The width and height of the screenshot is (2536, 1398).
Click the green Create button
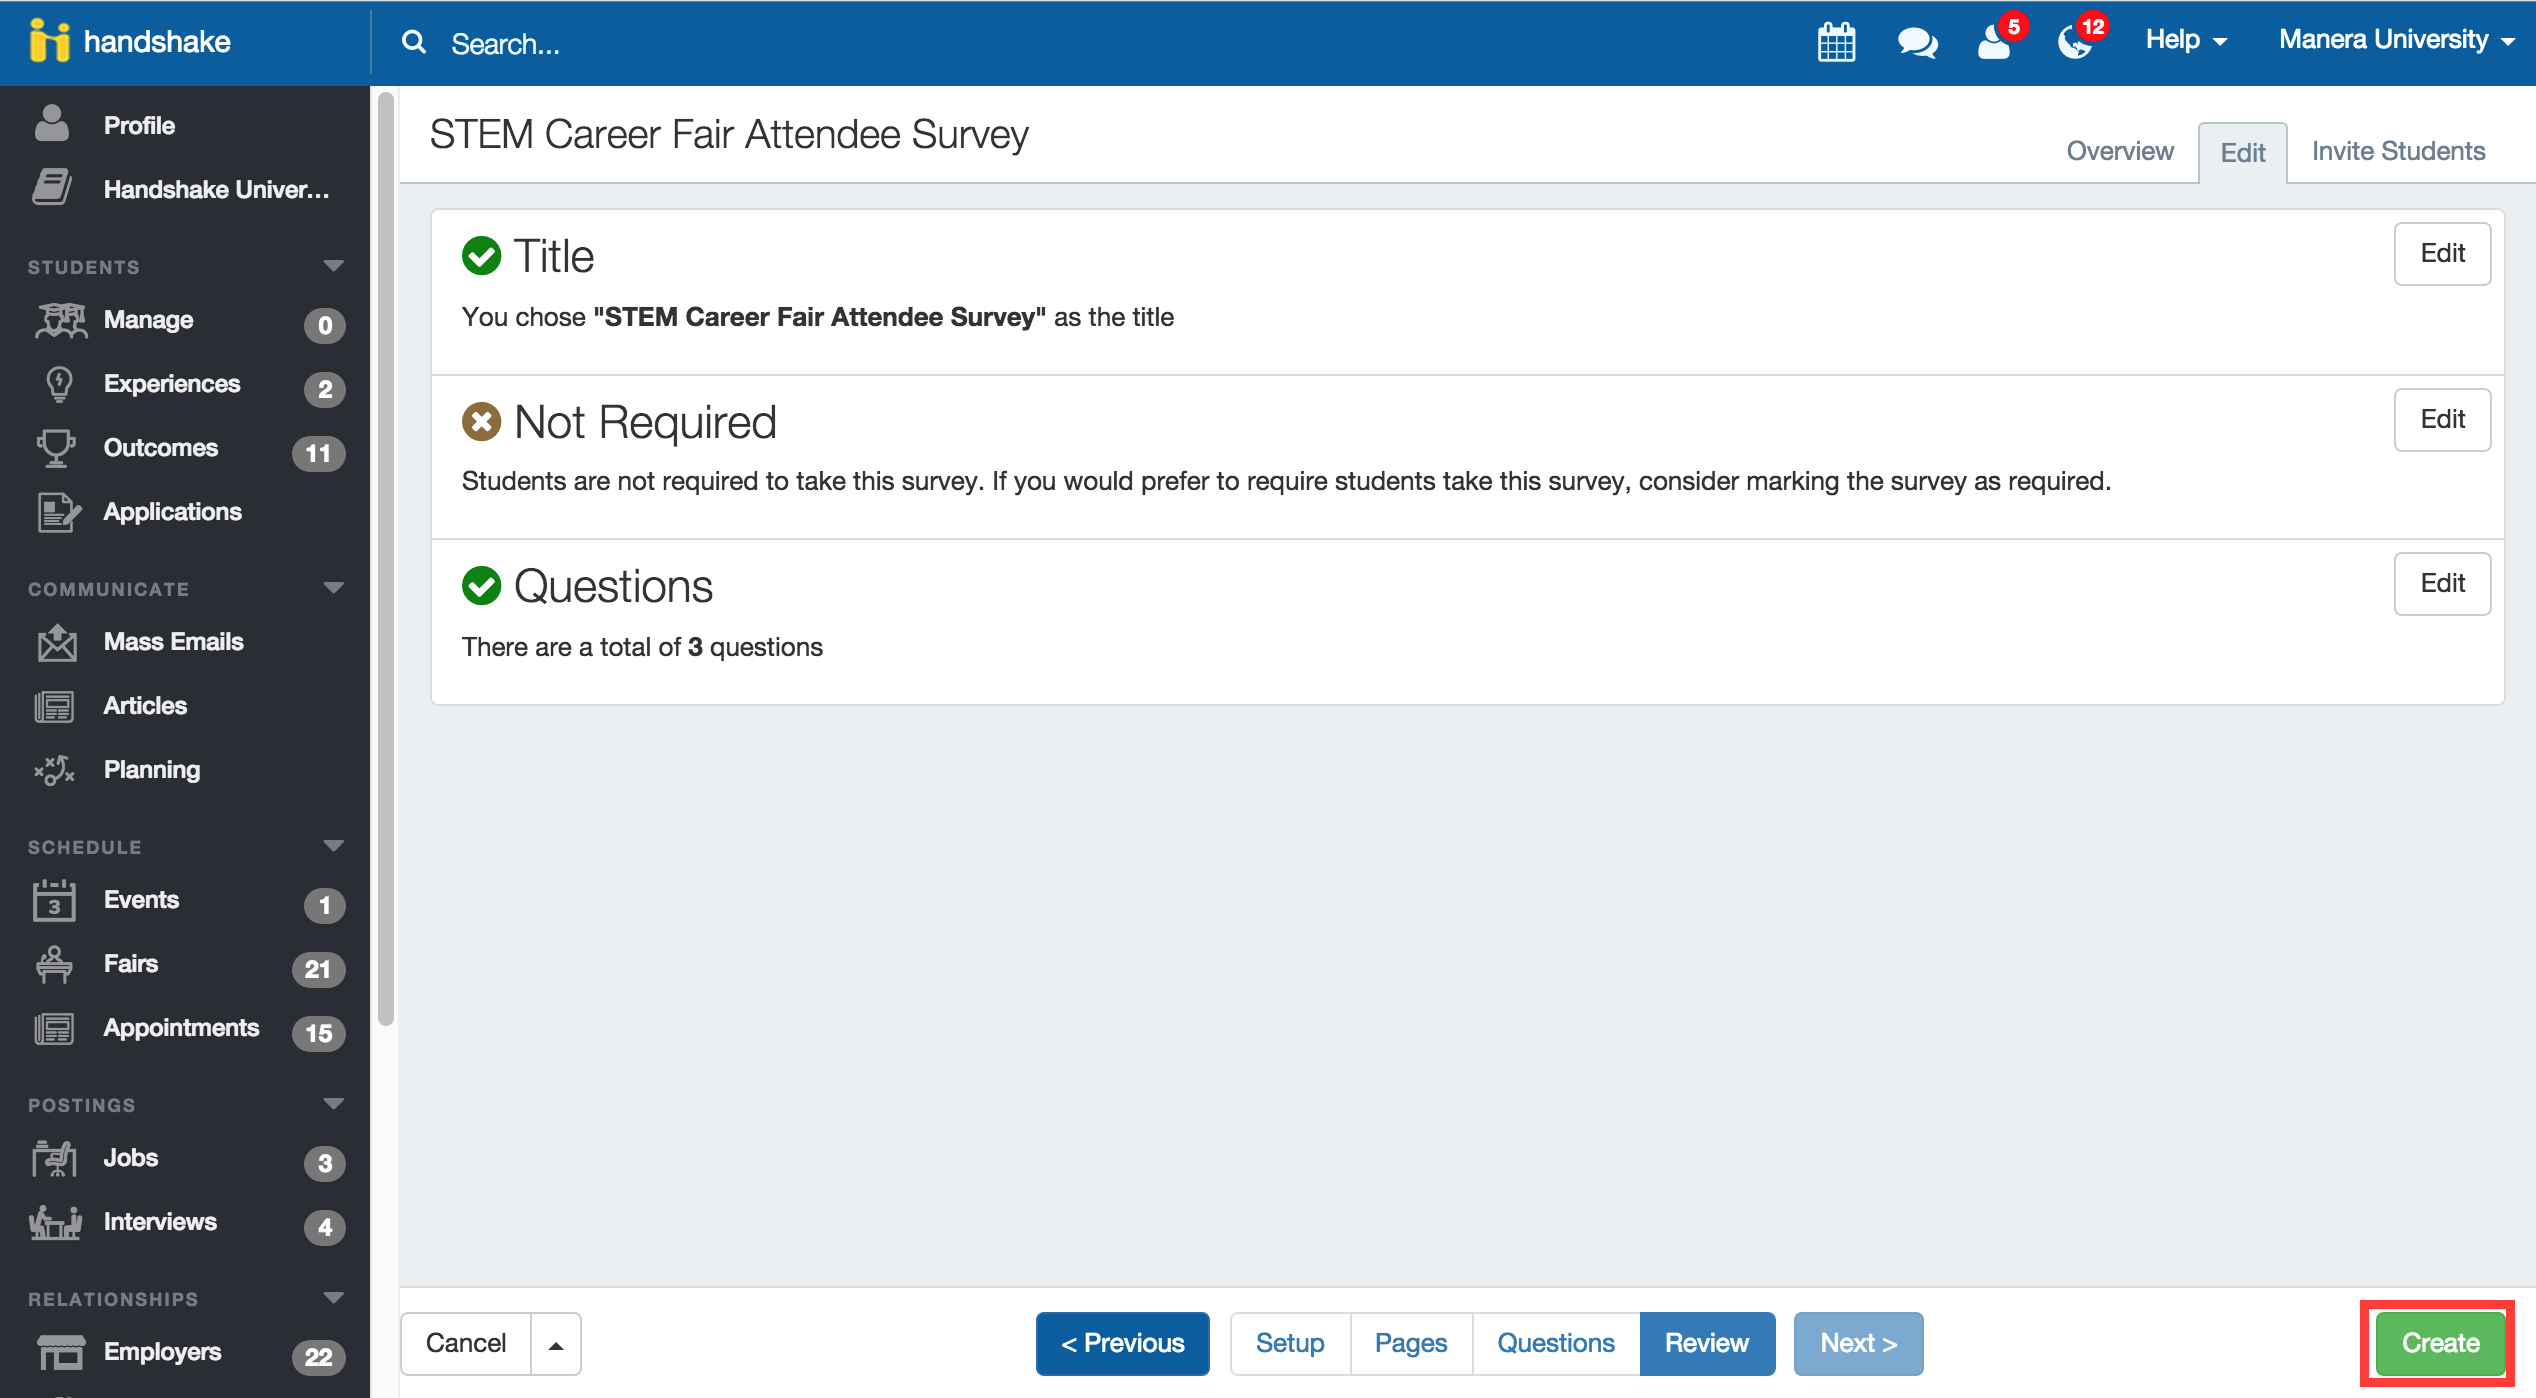pos(2439,1343)
